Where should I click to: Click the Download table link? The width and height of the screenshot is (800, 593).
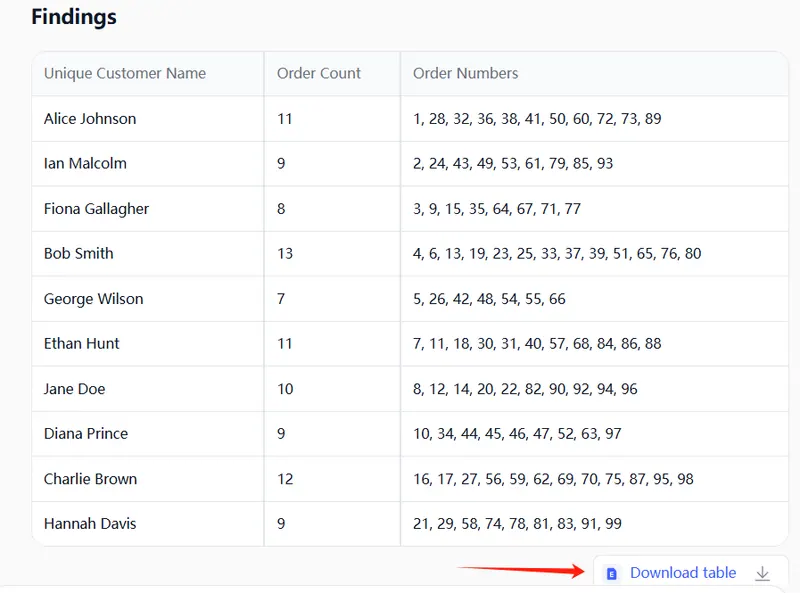coord(683,573)
